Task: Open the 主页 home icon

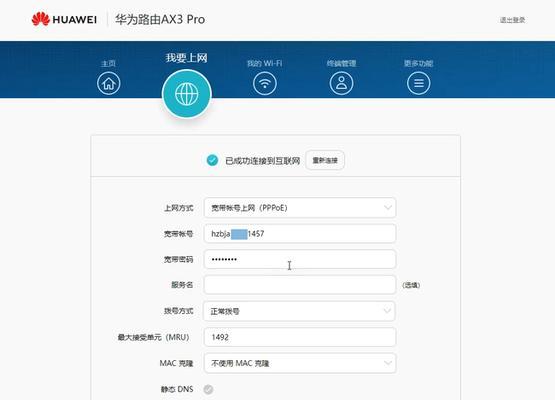Action: click(x=109, y=83)
